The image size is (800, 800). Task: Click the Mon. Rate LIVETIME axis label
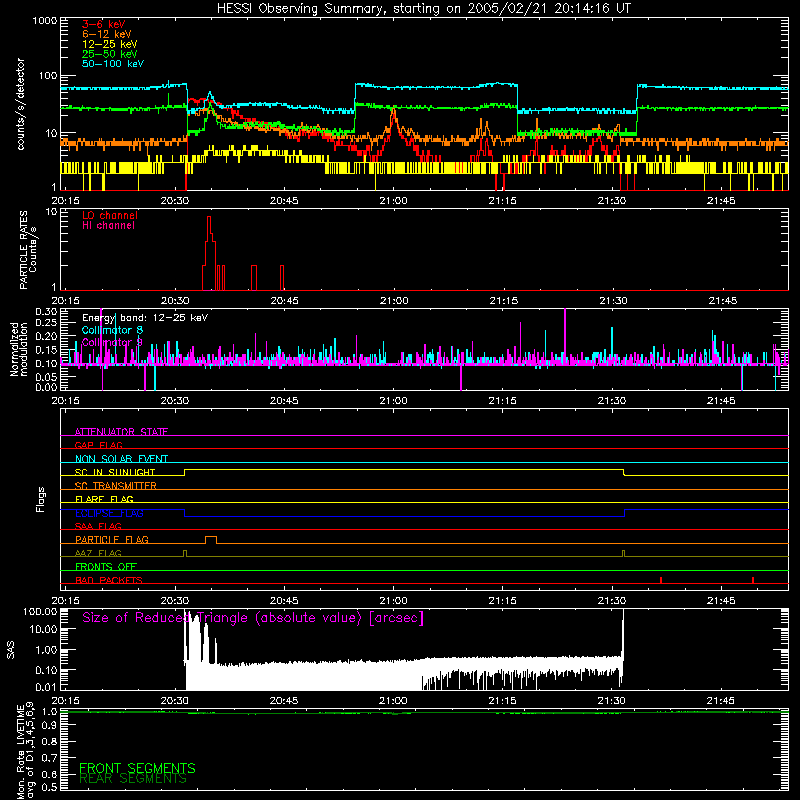(x=26, y=752)
